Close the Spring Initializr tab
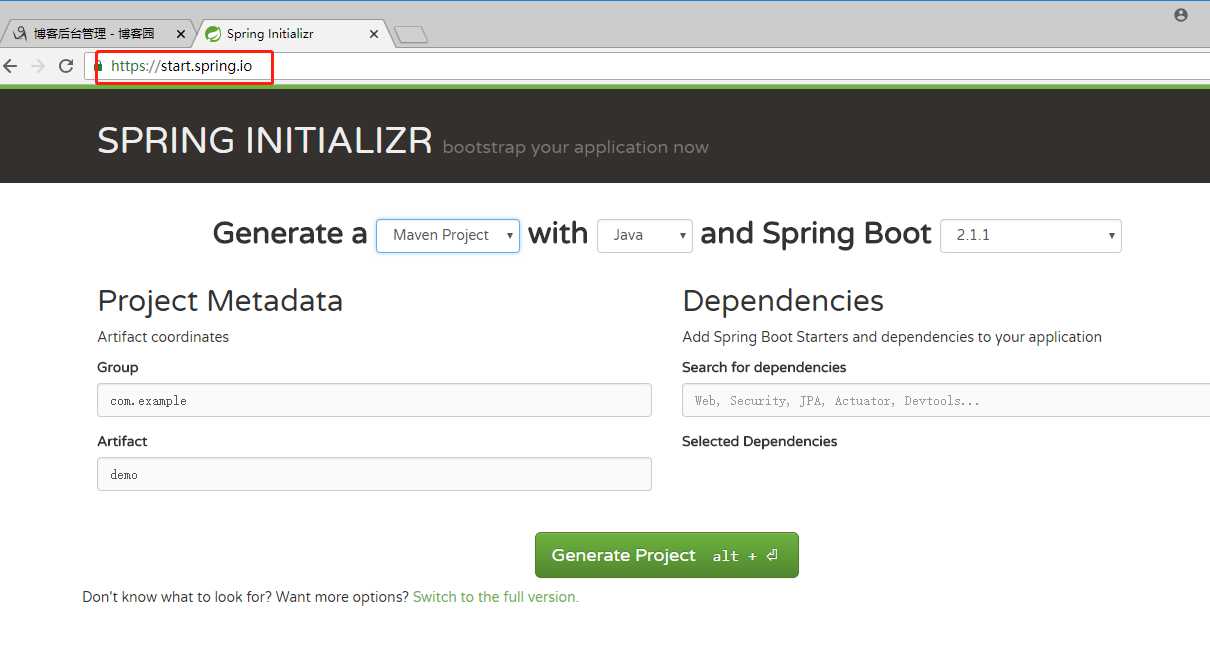This screenshot has height=652, width=1210. pyautogui.click(x=374, y=34)
